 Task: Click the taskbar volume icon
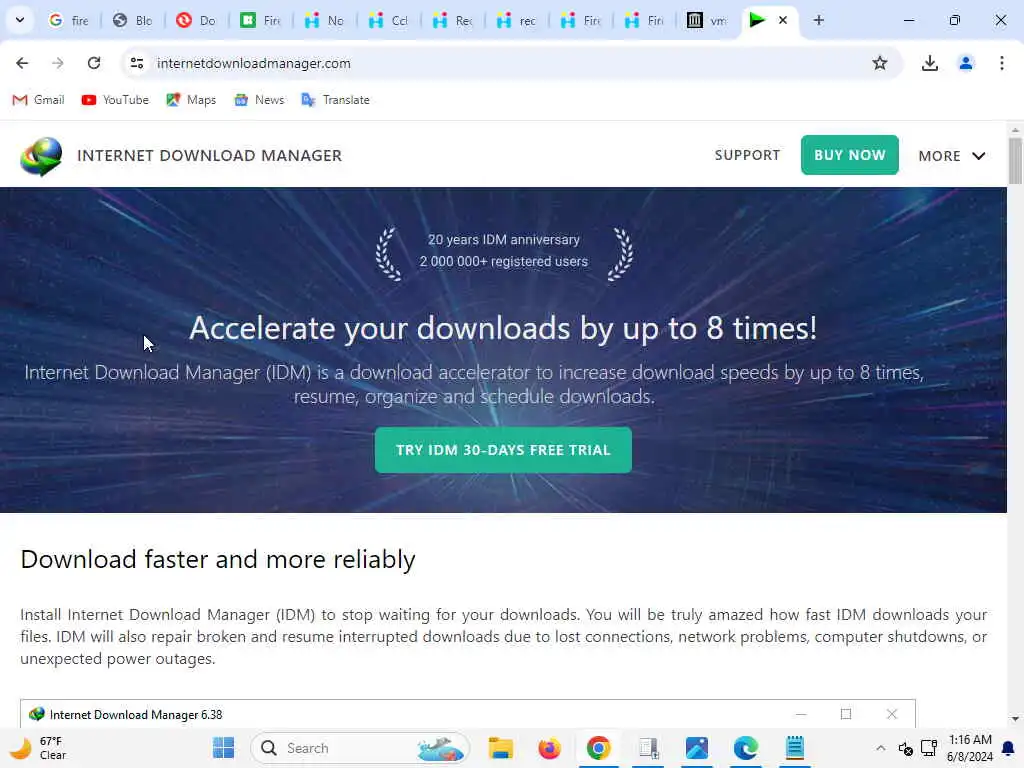pos(905,748)
